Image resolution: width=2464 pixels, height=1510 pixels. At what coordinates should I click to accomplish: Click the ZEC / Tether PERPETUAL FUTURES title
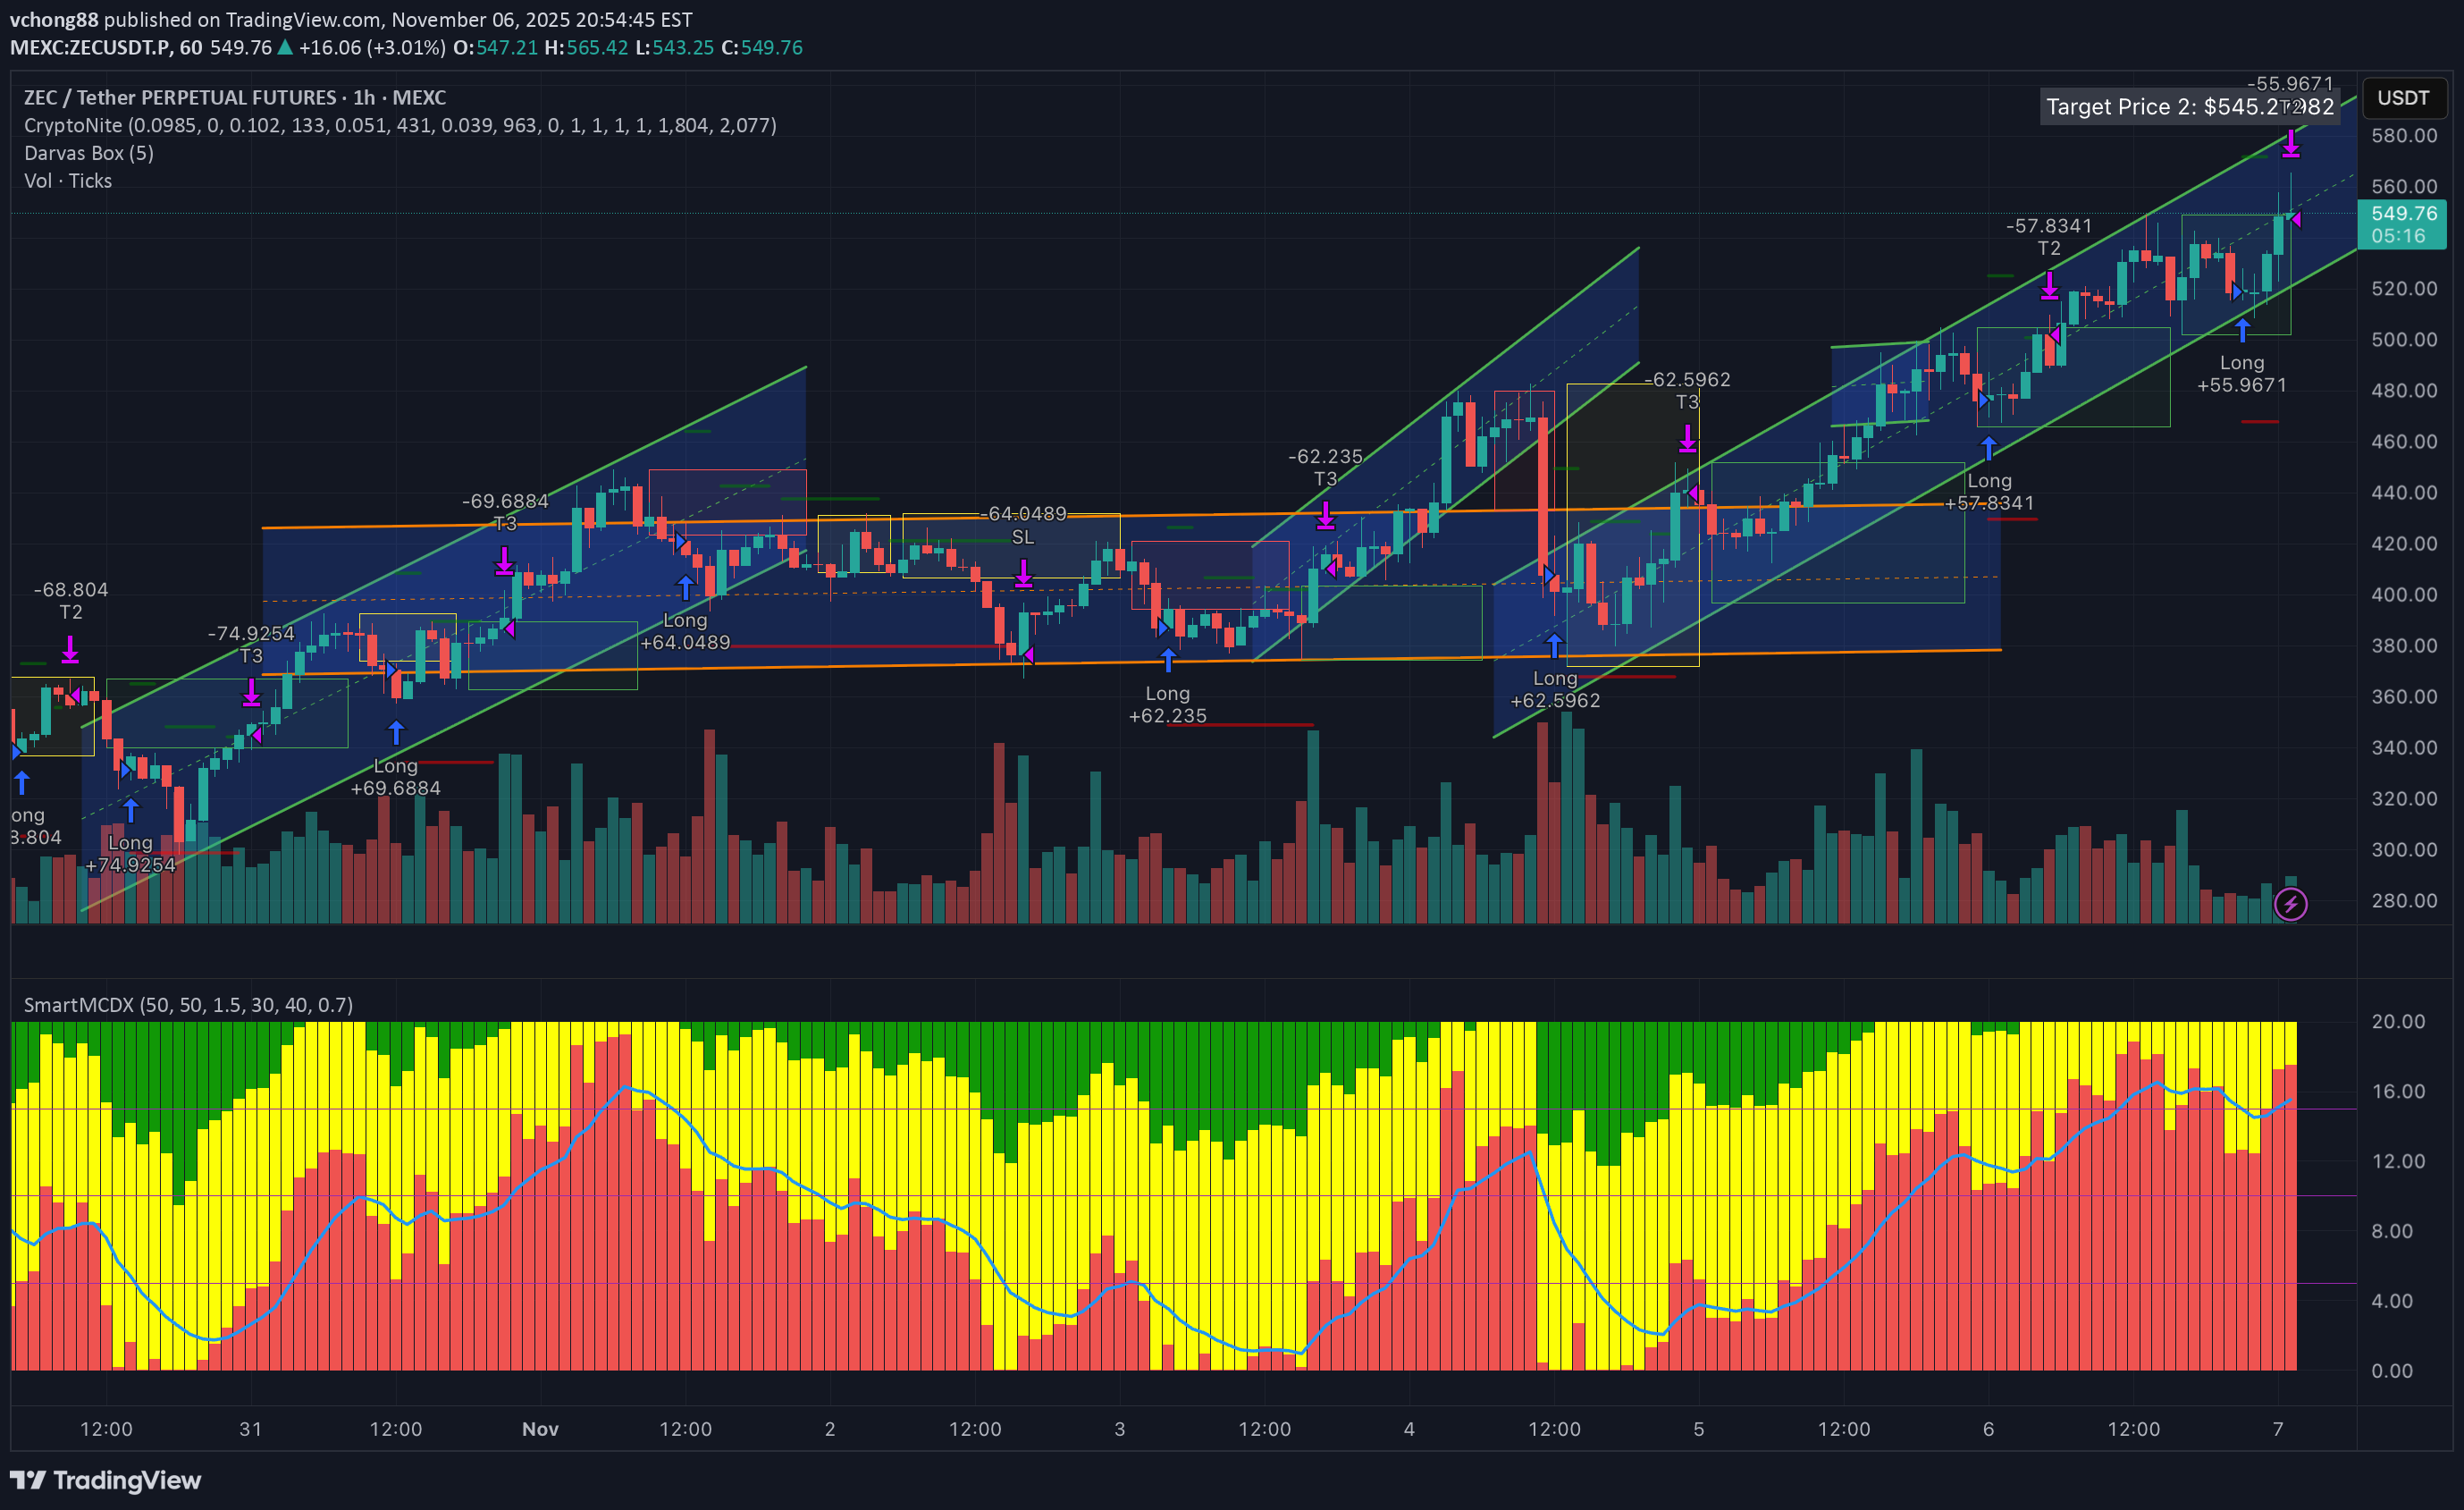pyautogui.click(x=235, y=97)
